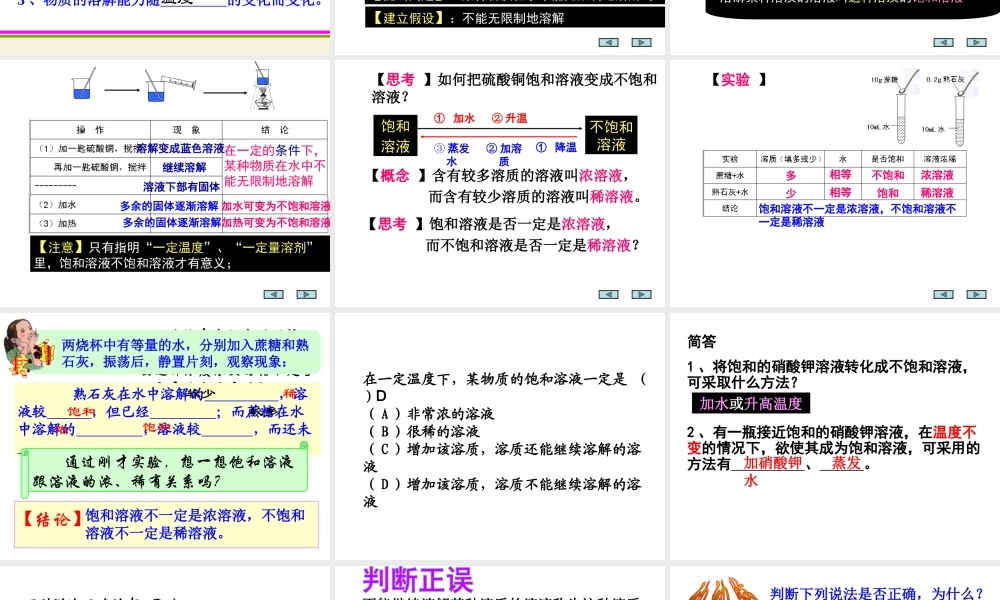Click the 加硝酸钾 red answer text

click(773, 463)
